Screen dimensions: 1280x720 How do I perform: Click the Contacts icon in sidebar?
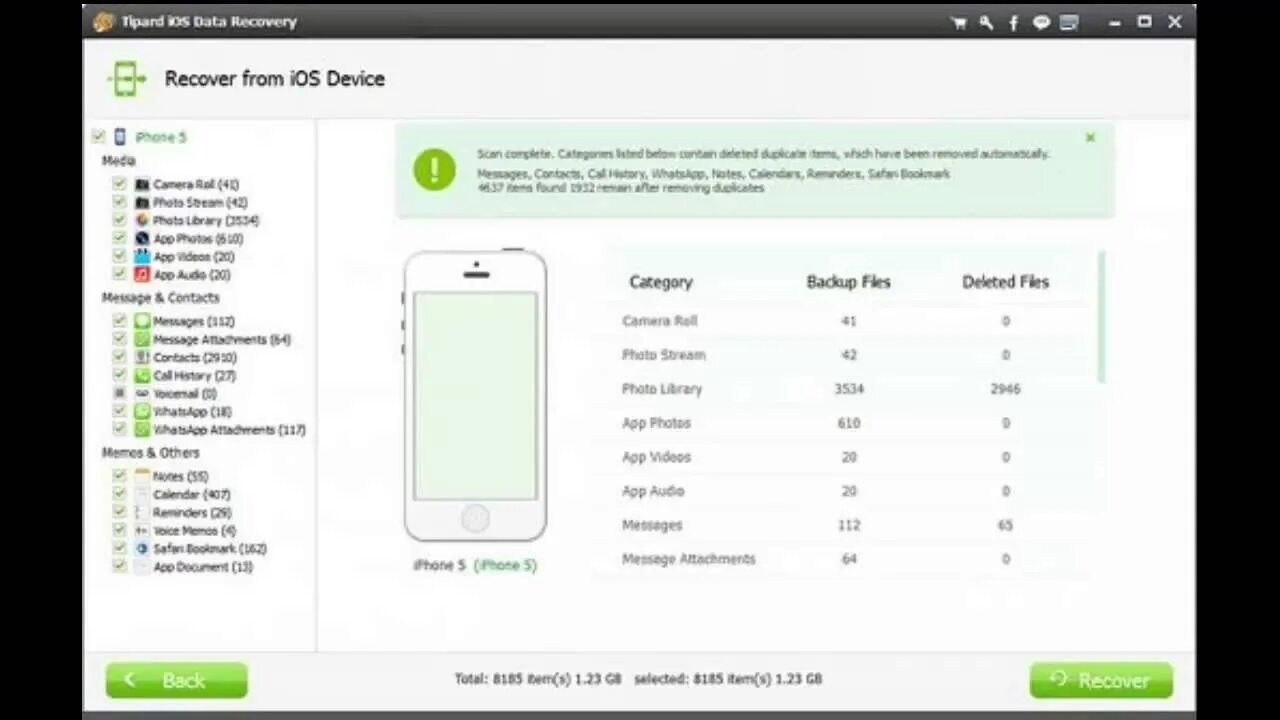(143, 358)
